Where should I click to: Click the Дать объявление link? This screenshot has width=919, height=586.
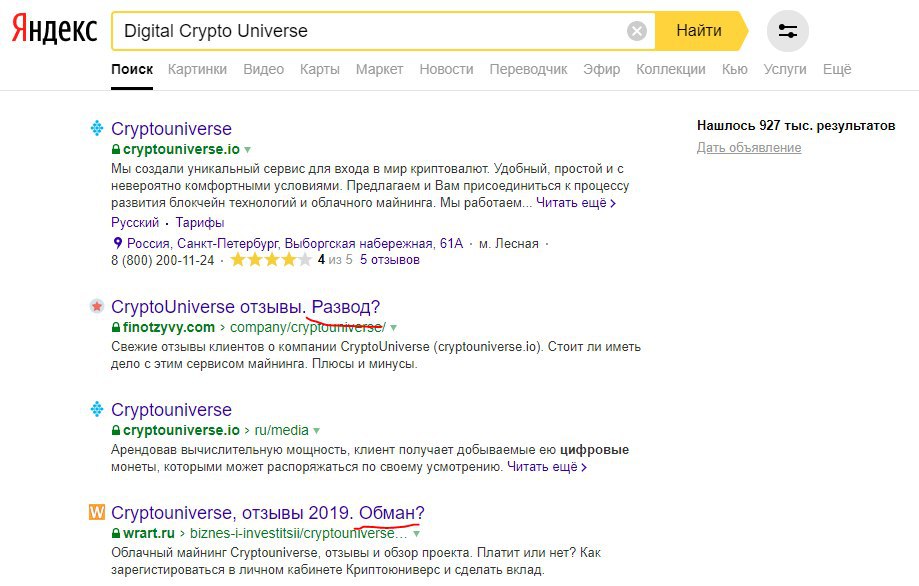pos(749,148)
